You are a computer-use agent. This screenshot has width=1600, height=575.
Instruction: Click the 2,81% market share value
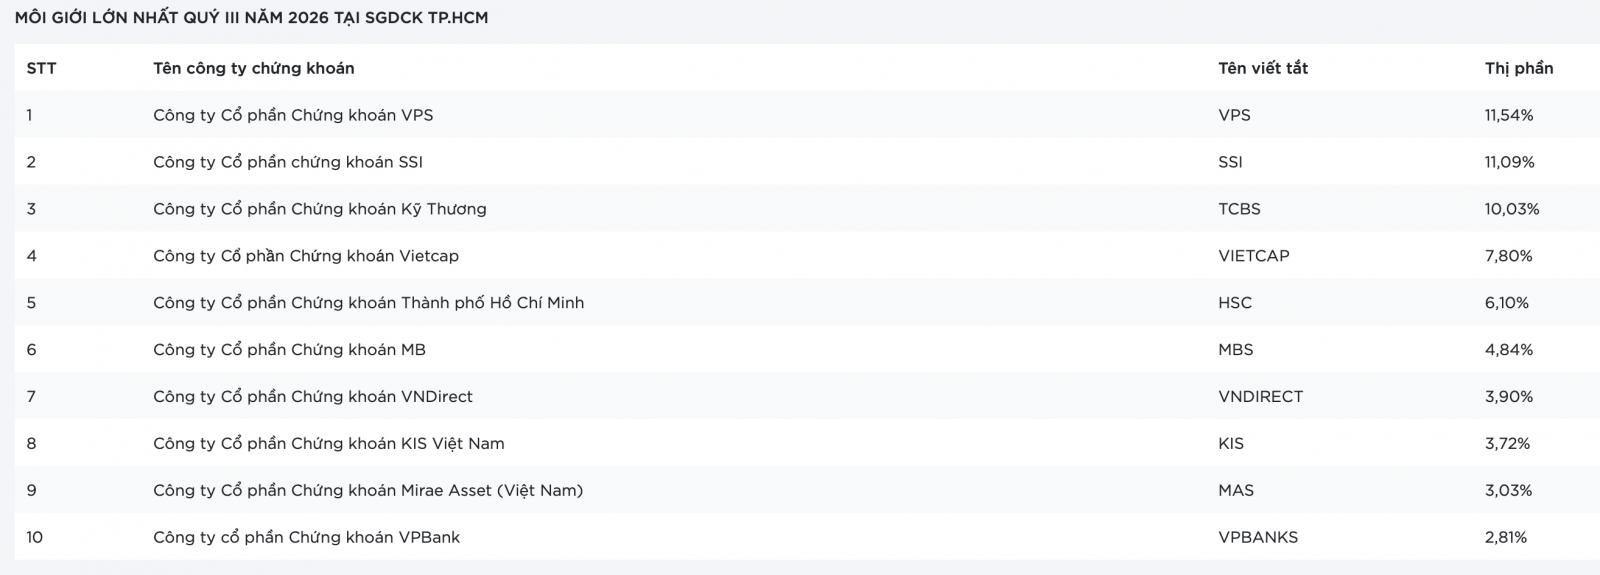click(1506, 537)
